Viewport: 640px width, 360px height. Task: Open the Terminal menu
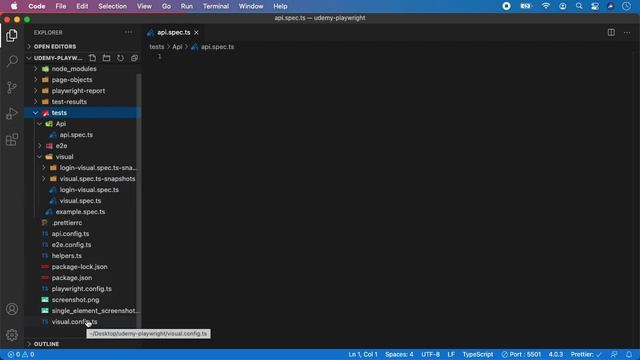[216, 6]
